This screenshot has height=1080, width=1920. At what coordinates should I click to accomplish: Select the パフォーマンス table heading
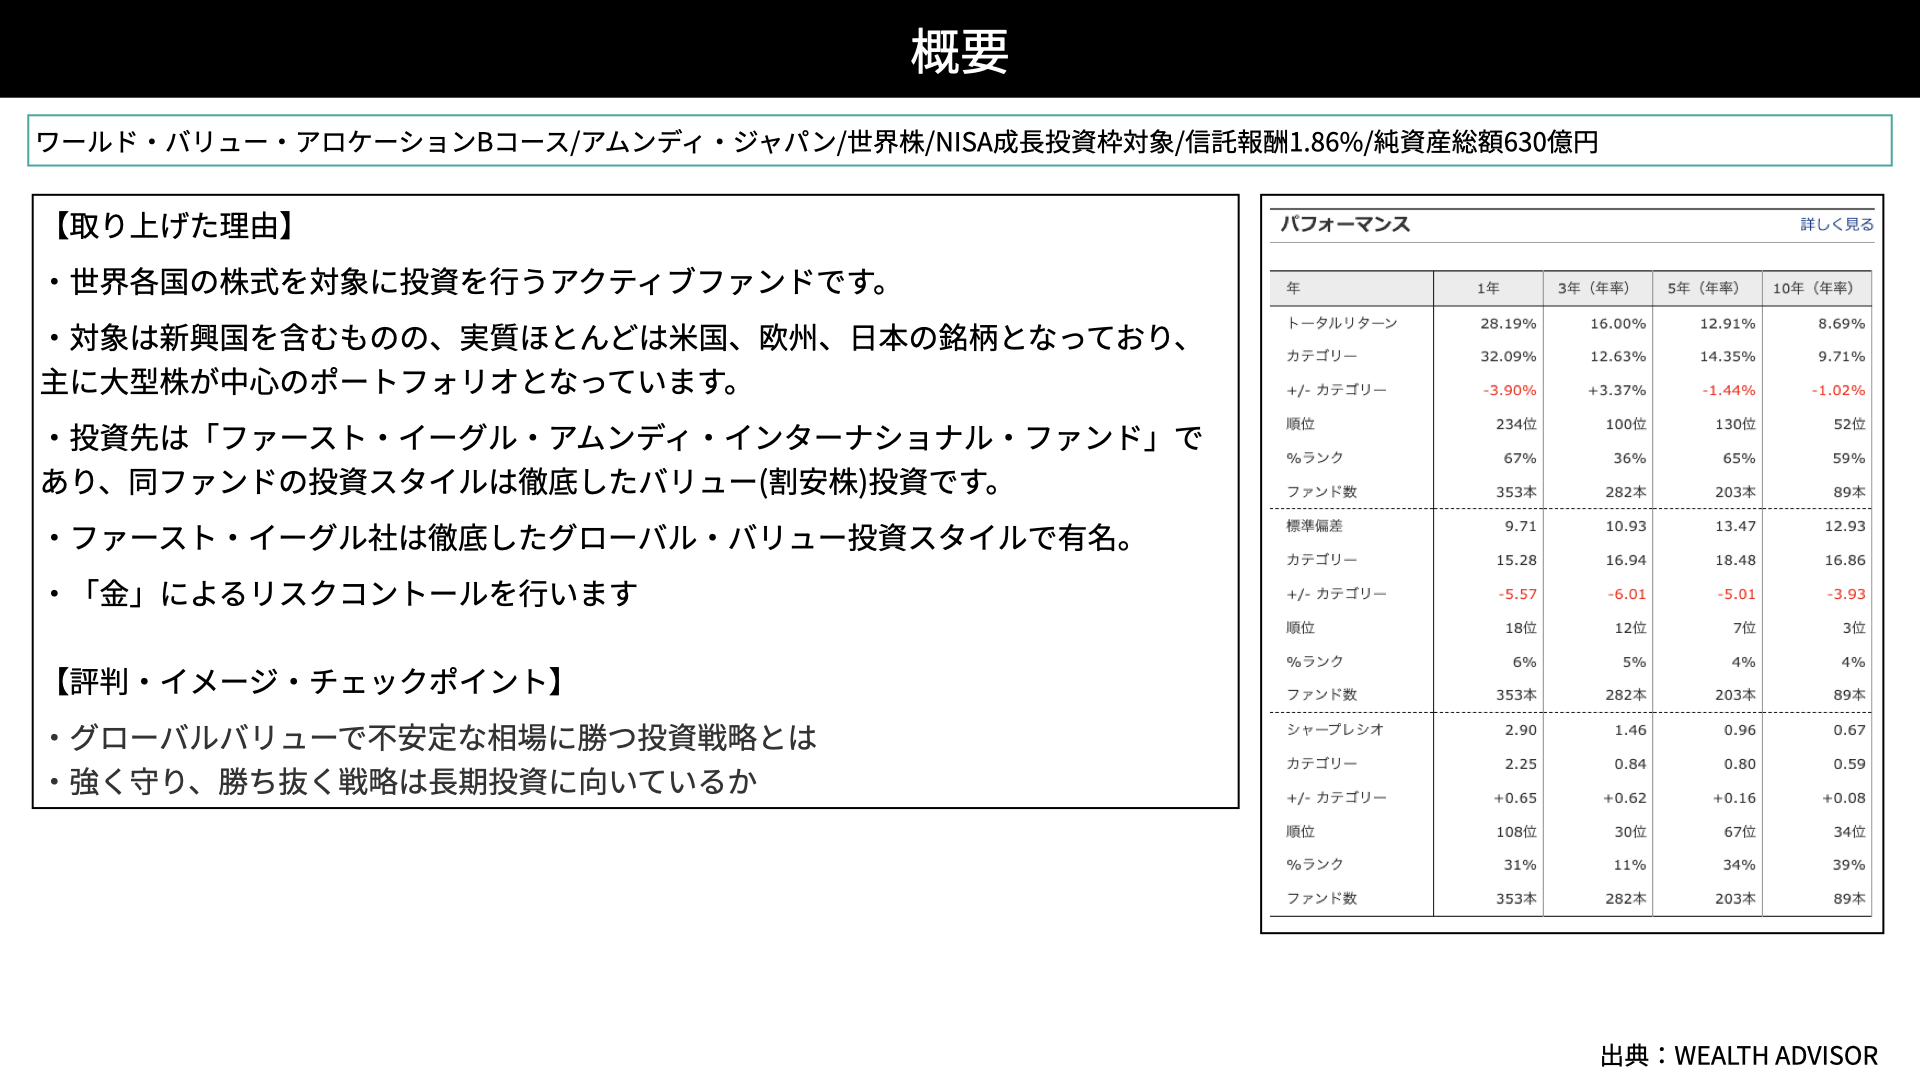(1345, 224)
